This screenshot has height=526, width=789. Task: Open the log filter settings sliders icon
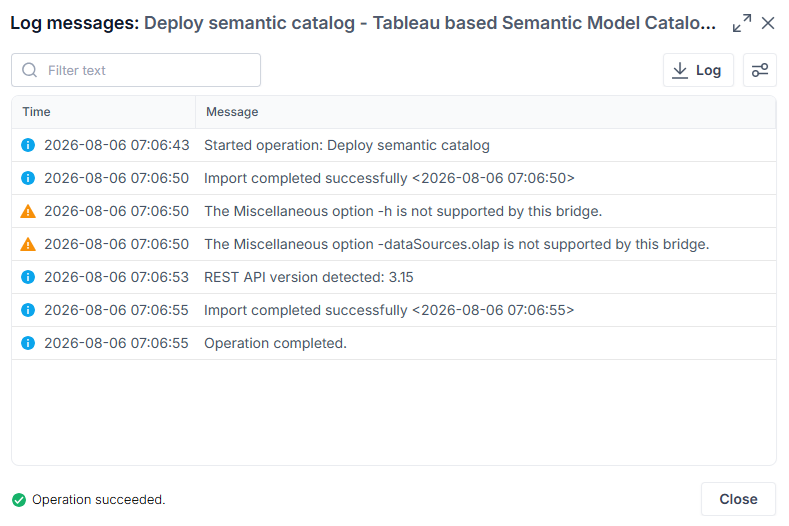tap(760, 70)
